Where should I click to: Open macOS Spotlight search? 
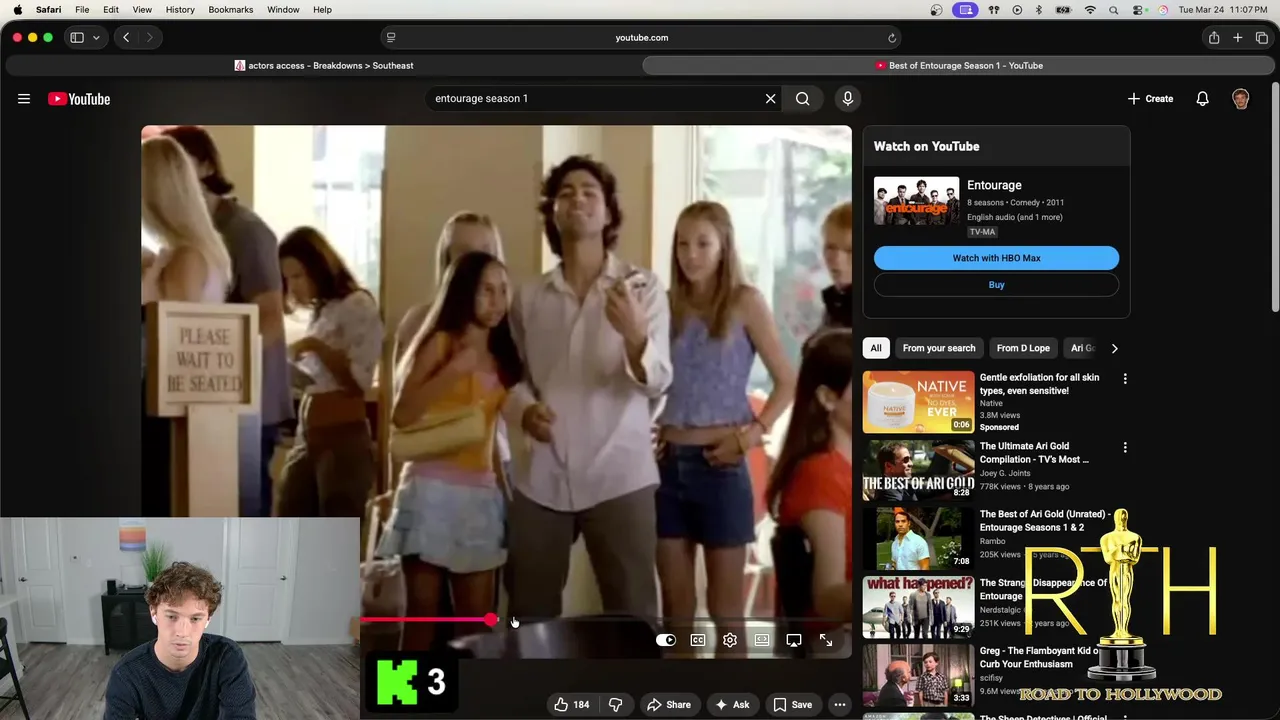tap(1116, 10)
